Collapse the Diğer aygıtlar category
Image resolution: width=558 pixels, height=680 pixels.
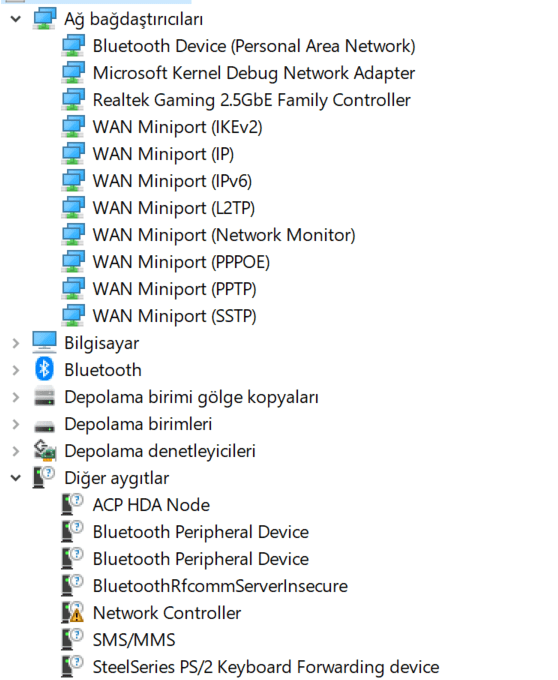pyautogui.click(x=16, y=478)
